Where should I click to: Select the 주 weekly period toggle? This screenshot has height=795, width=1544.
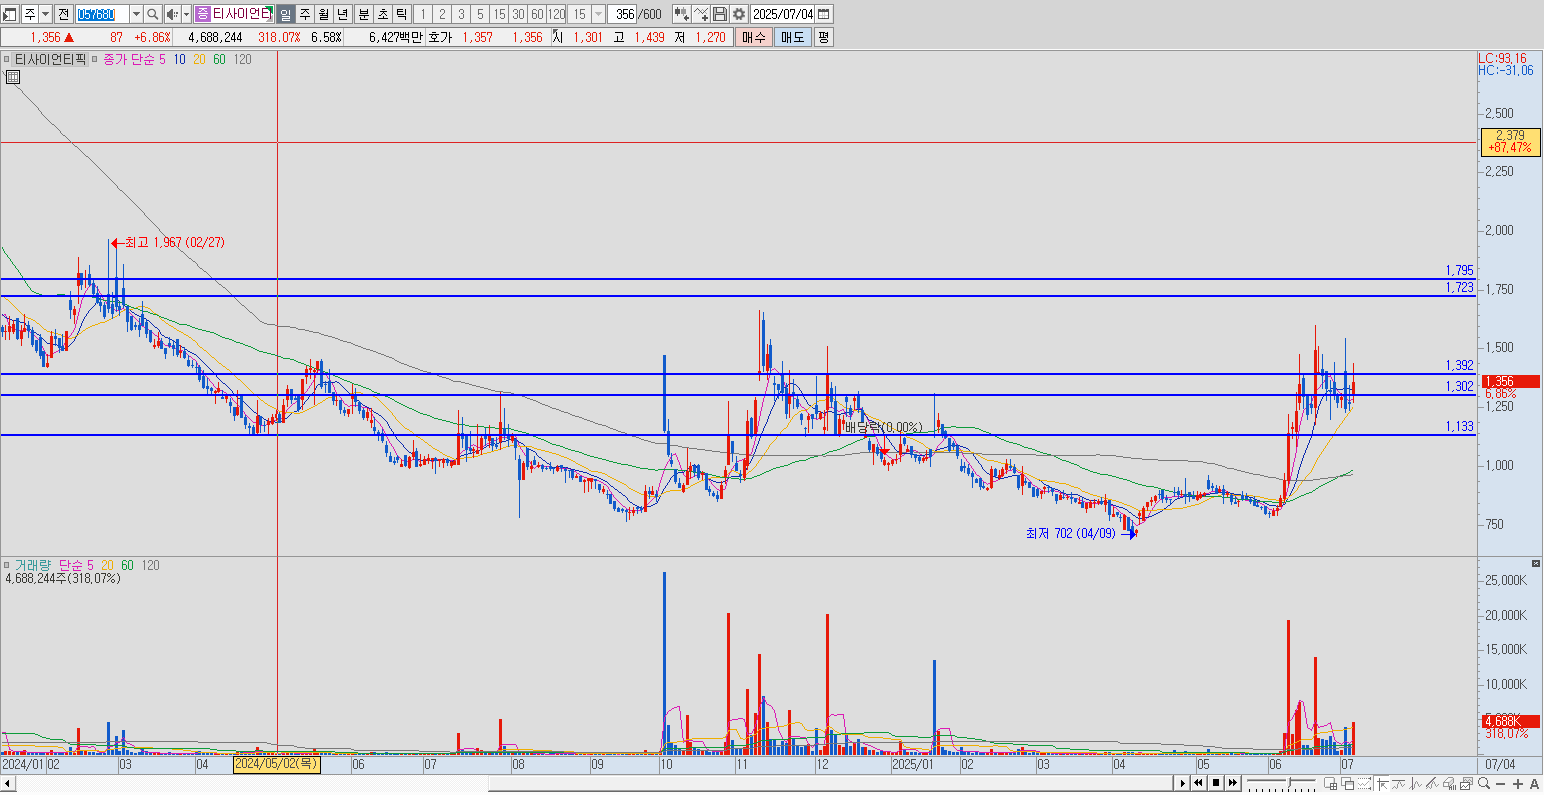coord(304,14)
